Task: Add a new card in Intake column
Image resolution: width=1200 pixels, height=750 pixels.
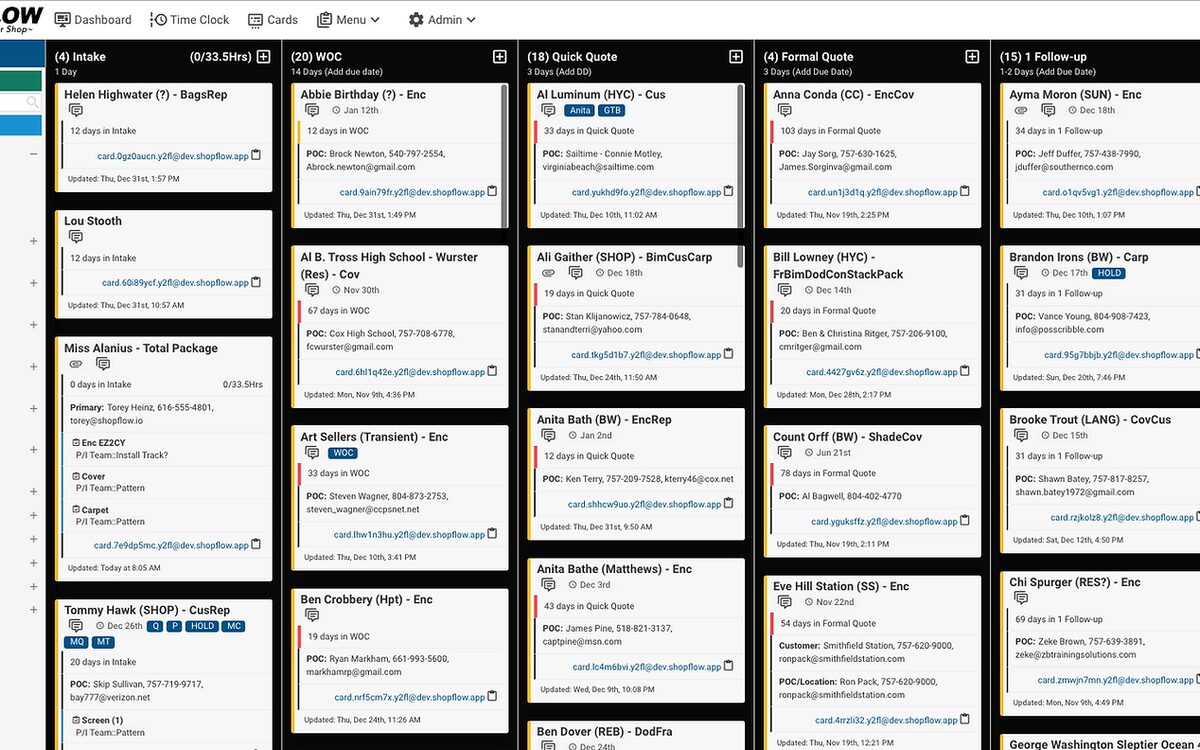Action: point(263,57)
